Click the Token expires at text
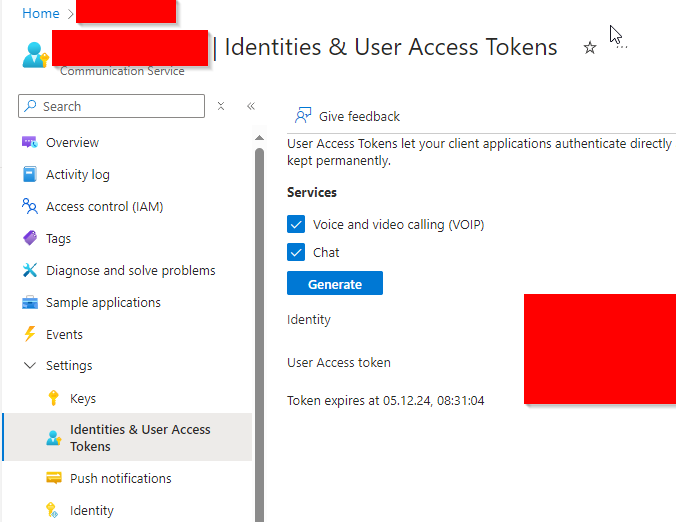 (385, 400)
